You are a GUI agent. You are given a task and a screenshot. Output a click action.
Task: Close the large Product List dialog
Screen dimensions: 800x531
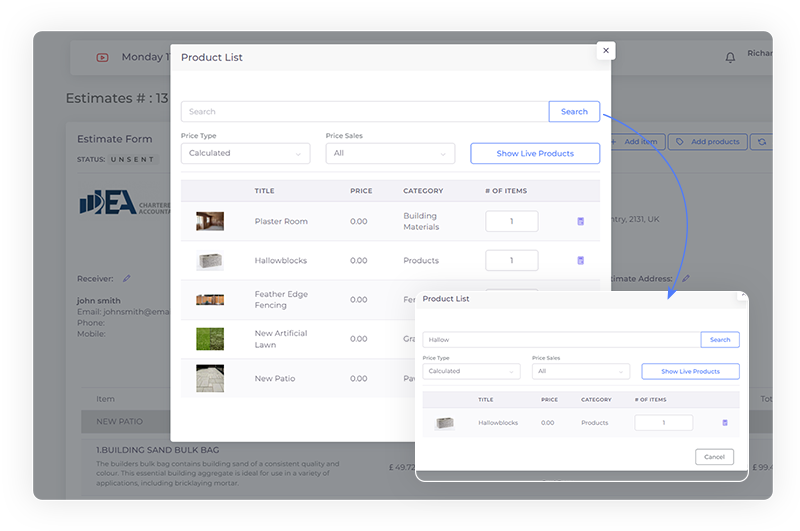605,50
